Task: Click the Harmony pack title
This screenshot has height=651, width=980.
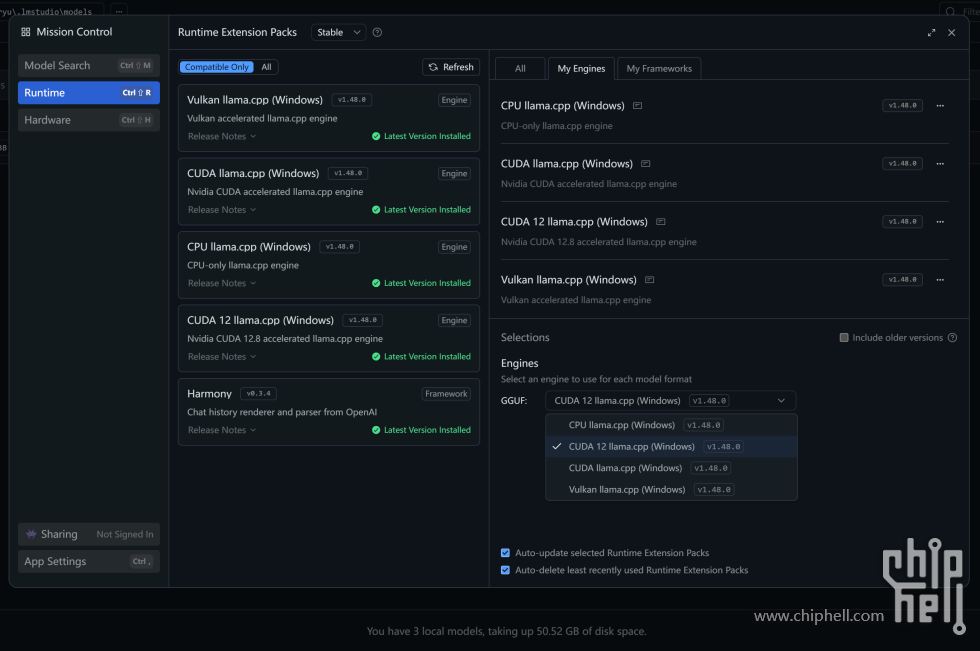Action: [209, 394]
